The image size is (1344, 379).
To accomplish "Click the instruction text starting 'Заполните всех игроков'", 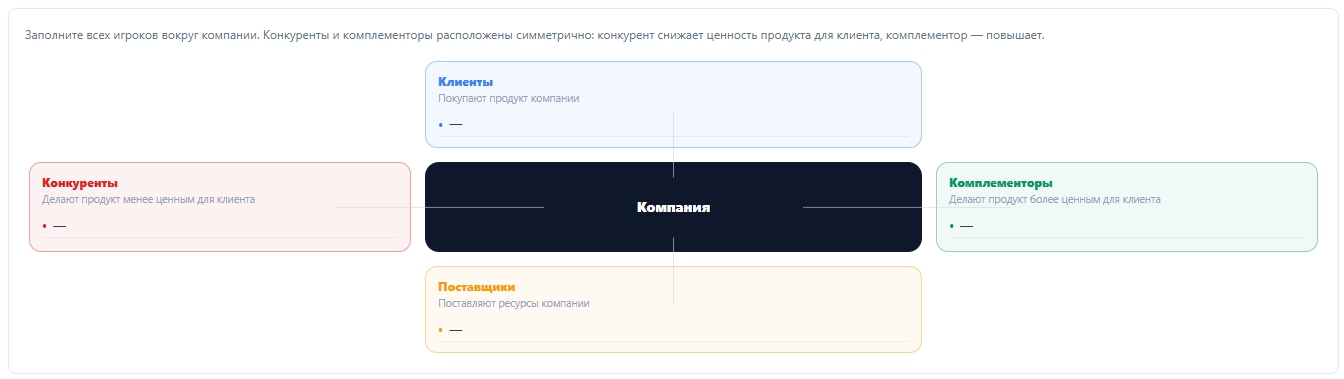I will 534,35.
